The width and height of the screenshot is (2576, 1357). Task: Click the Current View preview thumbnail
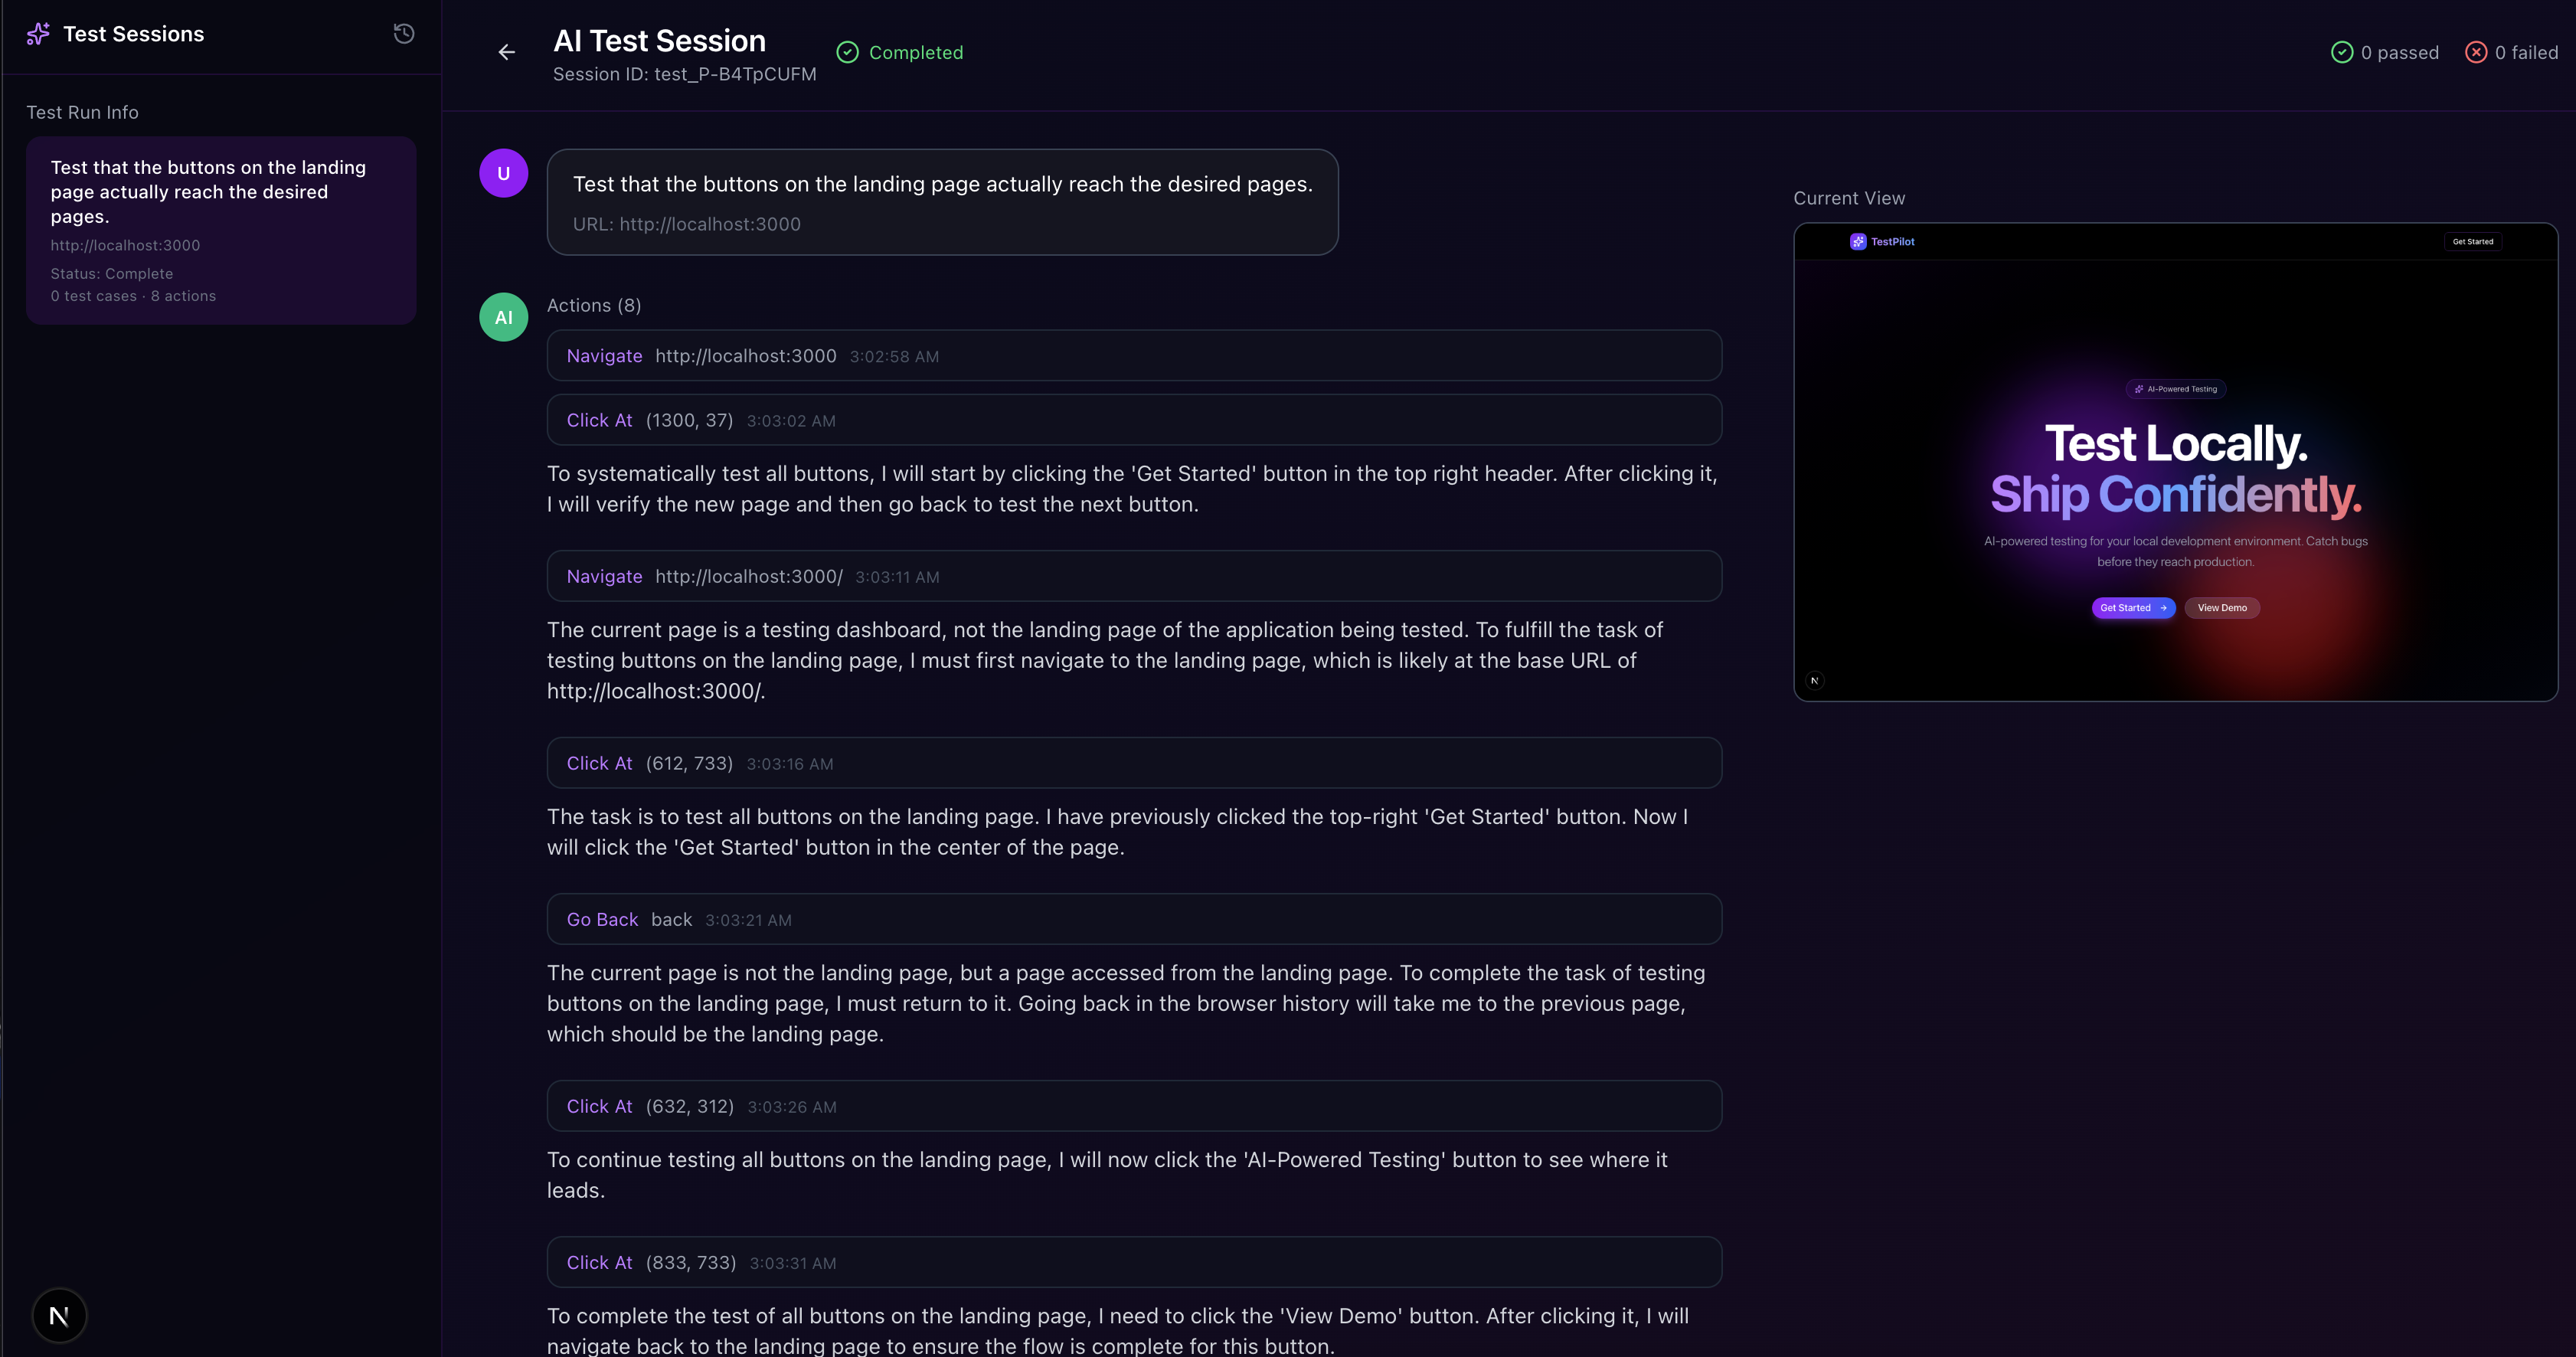[2175, 462]
